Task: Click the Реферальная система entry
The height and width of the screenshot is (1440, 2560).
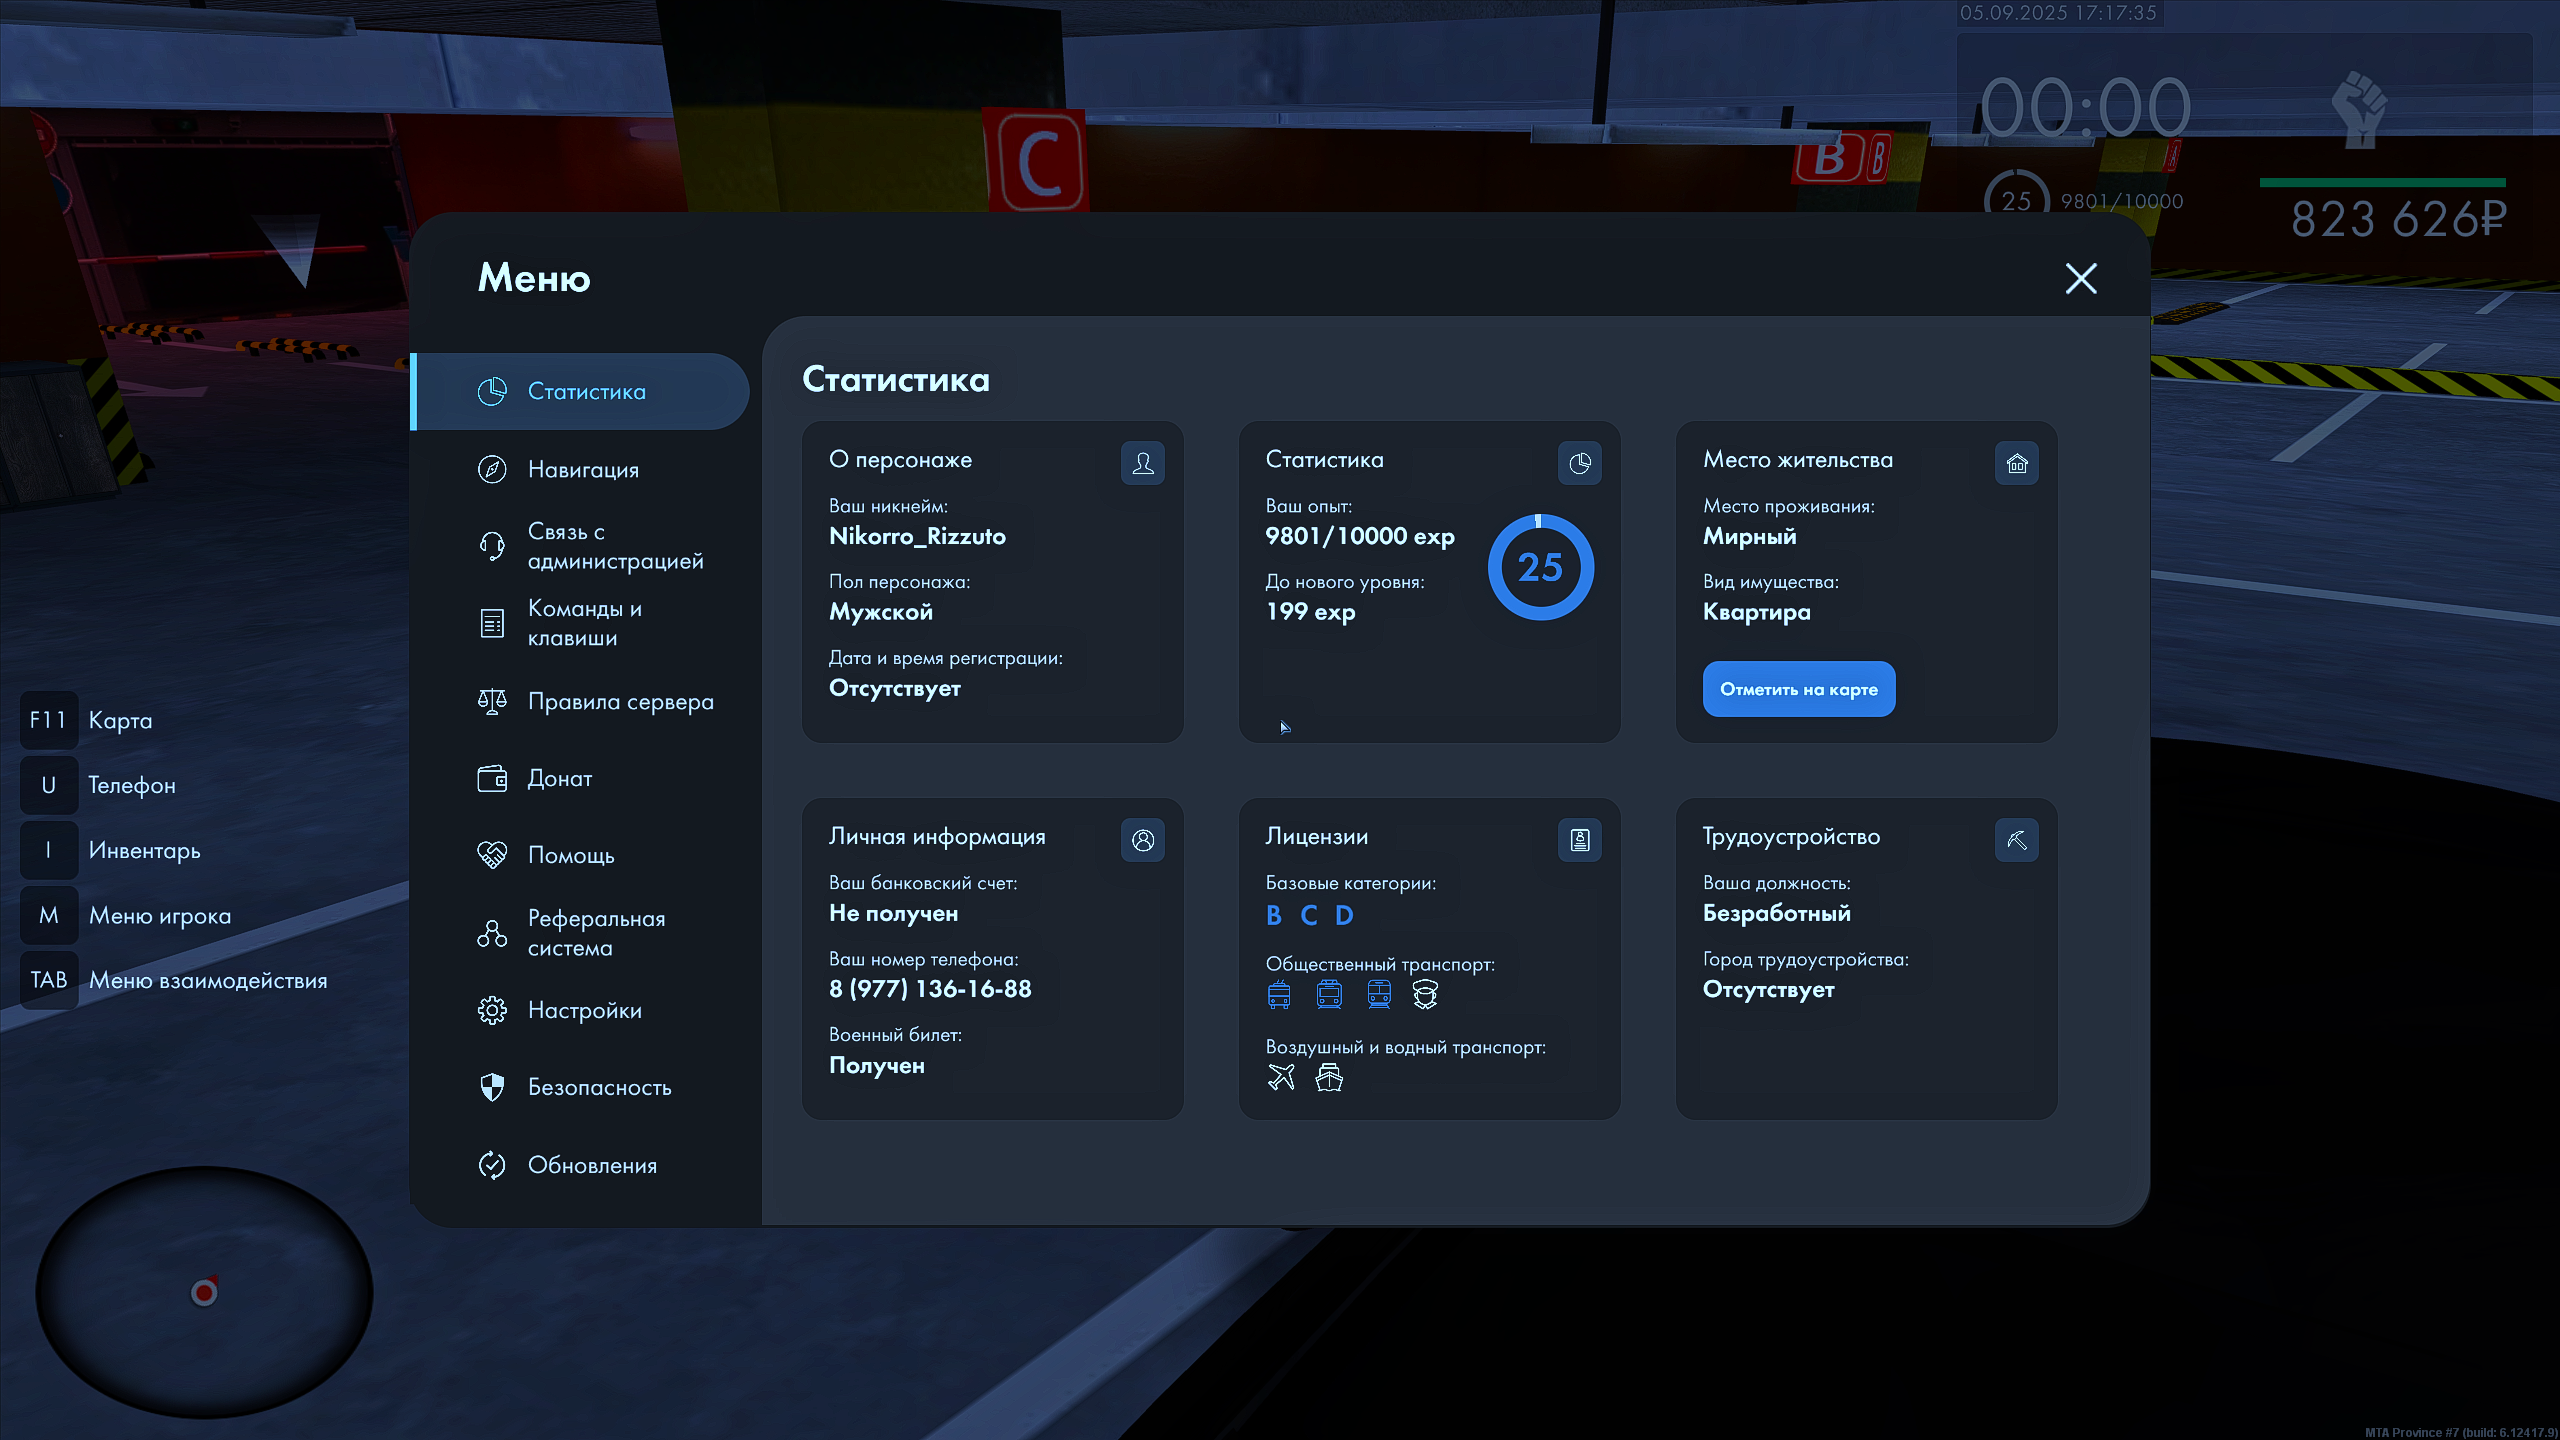Action: click(x=596, y=933)
